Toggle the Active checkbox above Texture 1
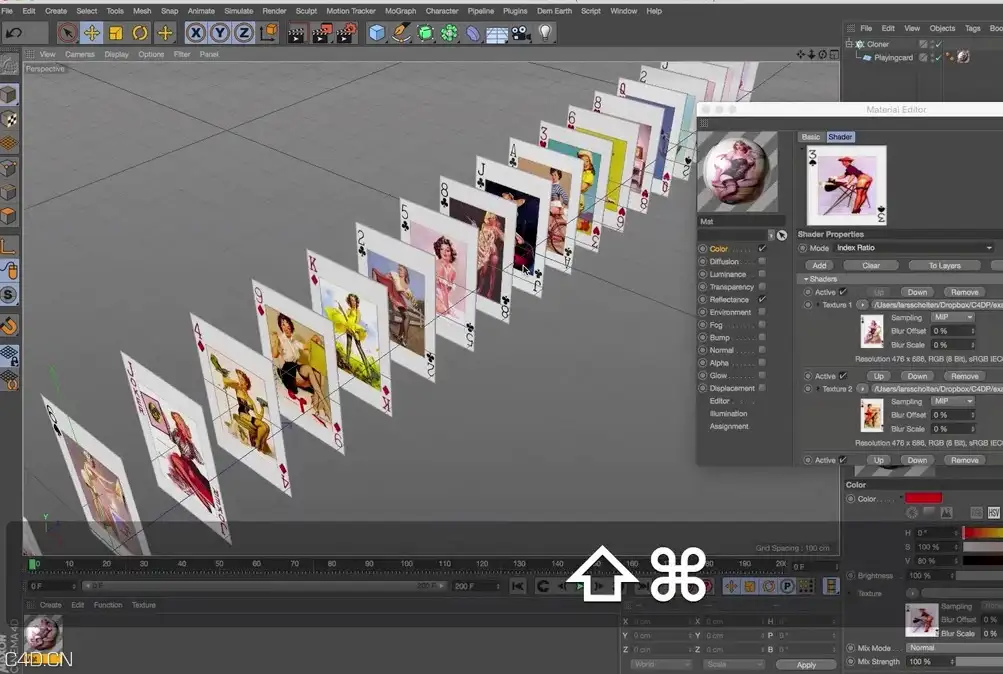 tap(843, 292)
